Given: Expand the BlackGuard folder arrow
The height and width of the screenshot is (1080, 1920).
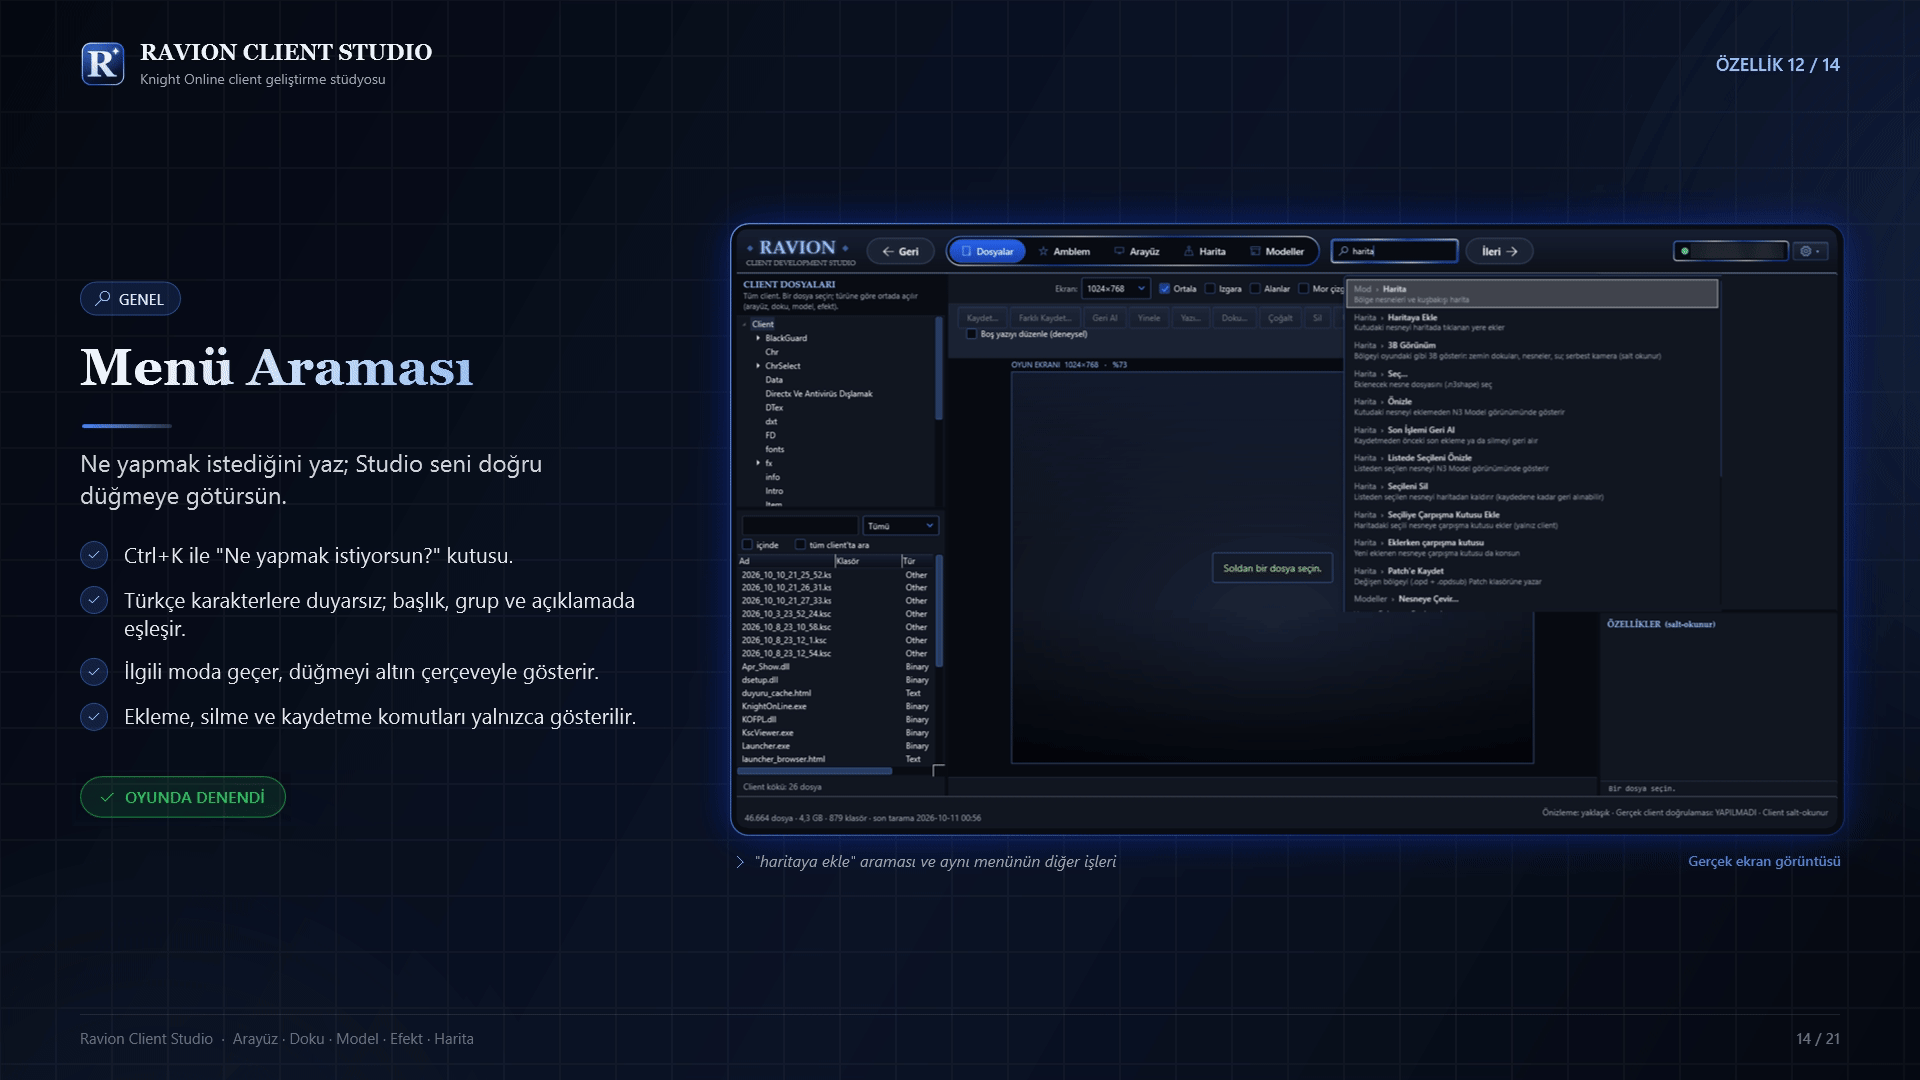Looking at the screenshot, I should [758, 338].
